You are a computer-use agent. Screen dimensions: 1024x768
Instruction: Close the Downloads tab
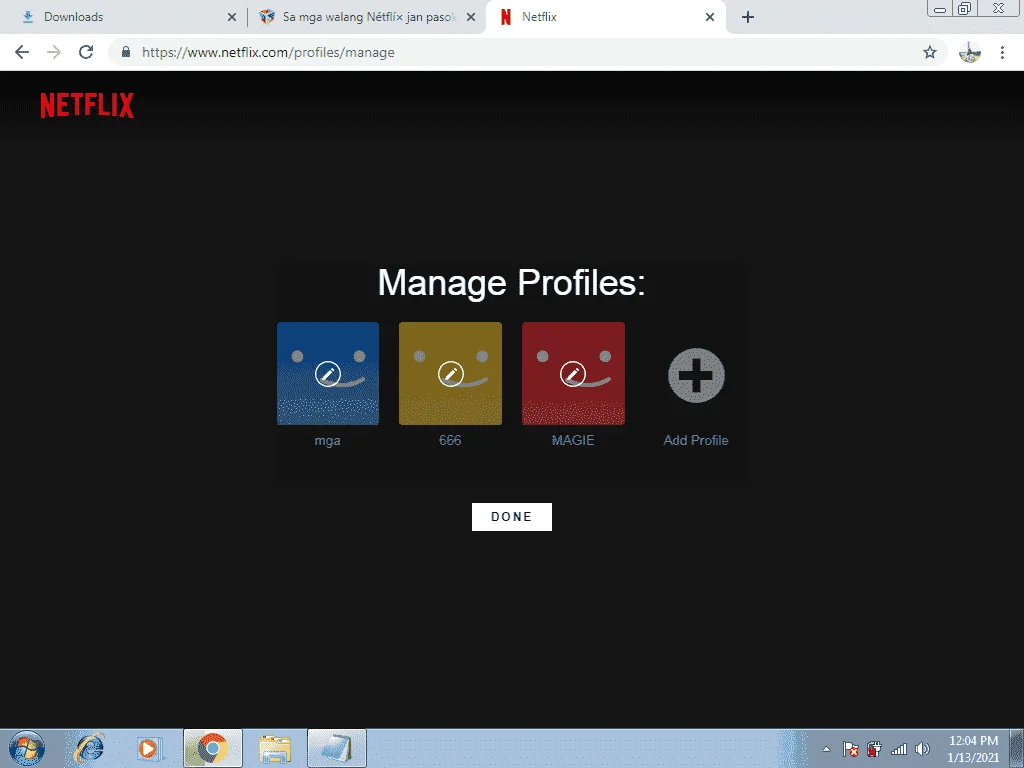232,17
